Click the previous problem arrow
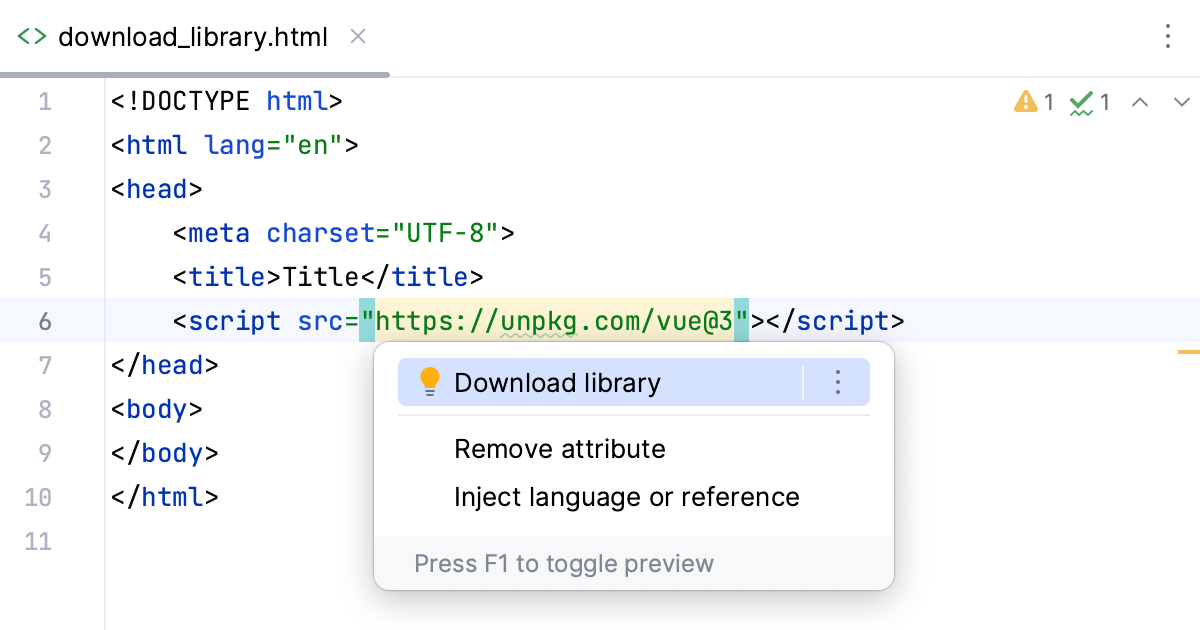 click(x=1140, y=101)
